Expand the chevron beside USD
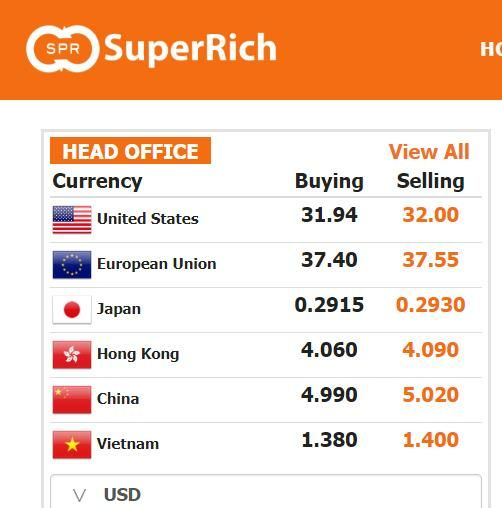 80,495
